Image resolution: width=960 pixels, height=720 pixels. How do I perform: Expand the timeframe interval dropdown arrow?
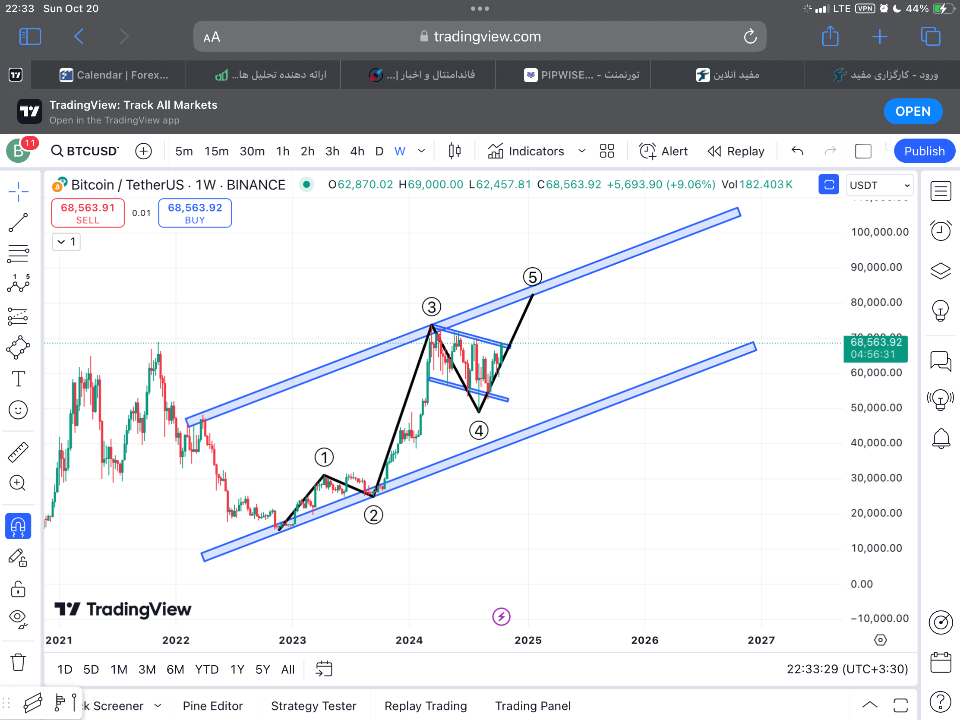(x=421, y=151)
